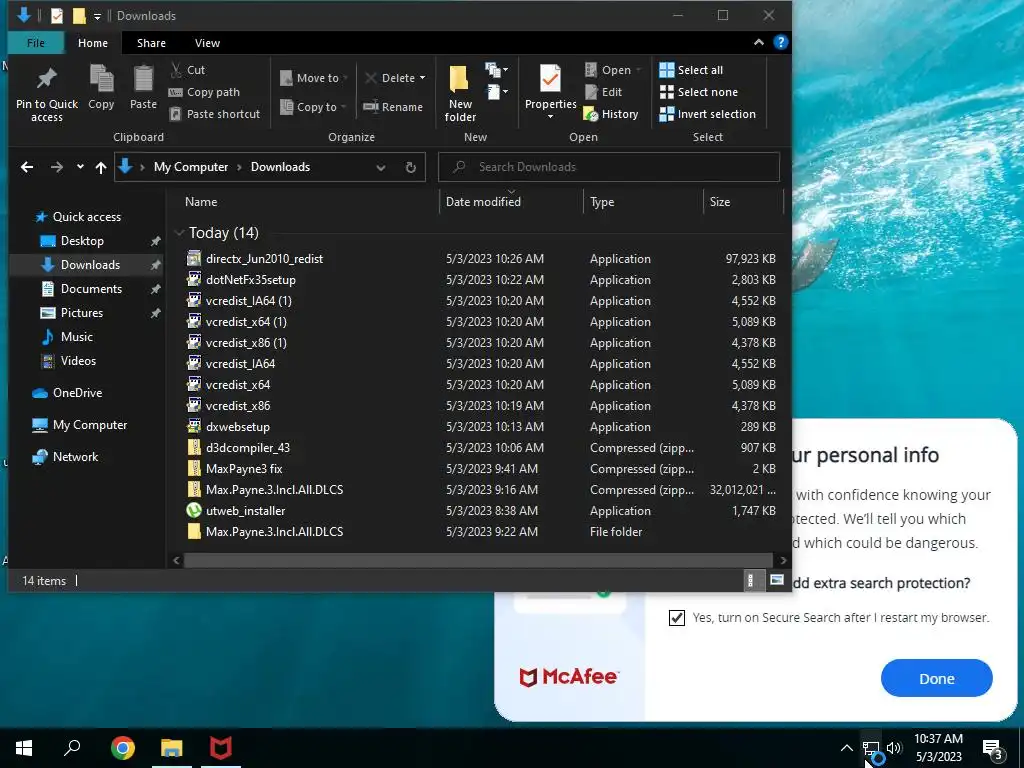Select directx_Jun2010_redist file
This screenshot has height=768, width=1024.
(264, 259)
